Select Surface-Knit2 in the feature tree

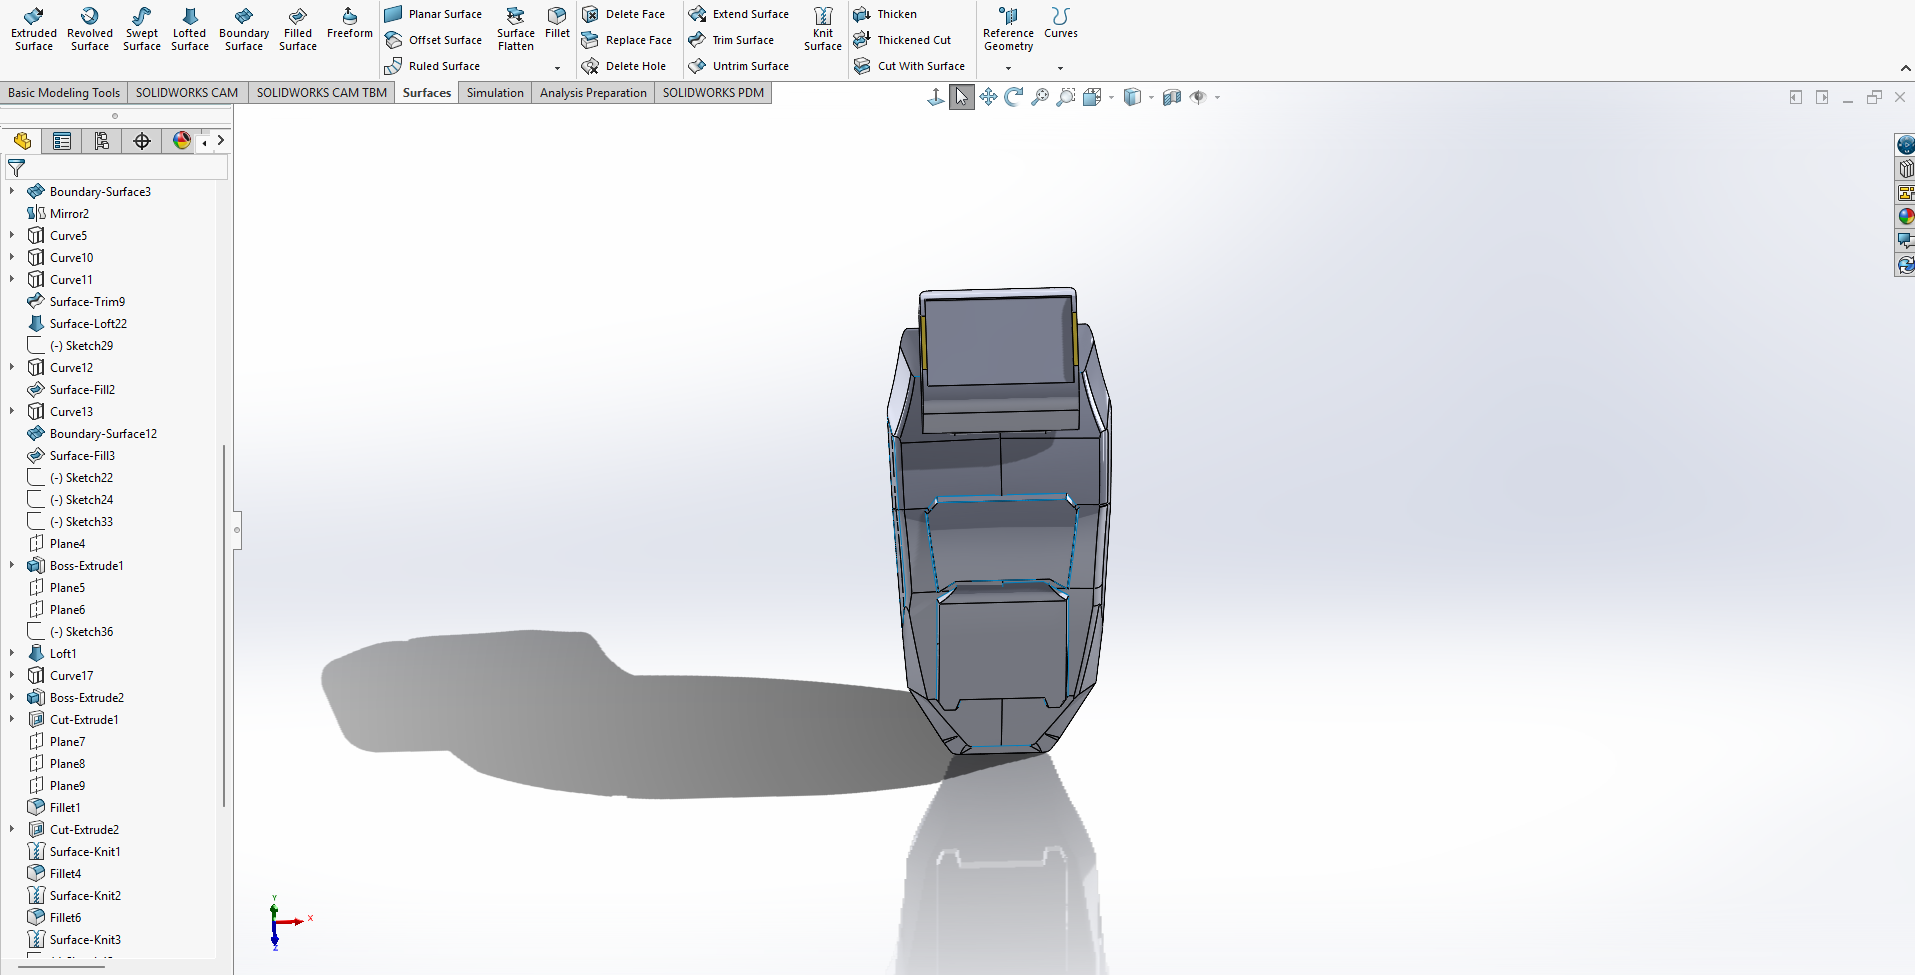coord(85,896)
